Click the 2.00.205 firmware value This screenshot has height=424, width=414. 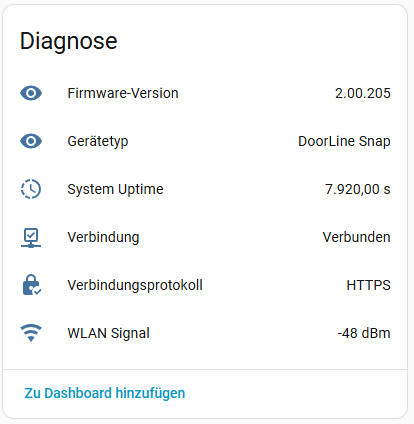click(363, 93)
